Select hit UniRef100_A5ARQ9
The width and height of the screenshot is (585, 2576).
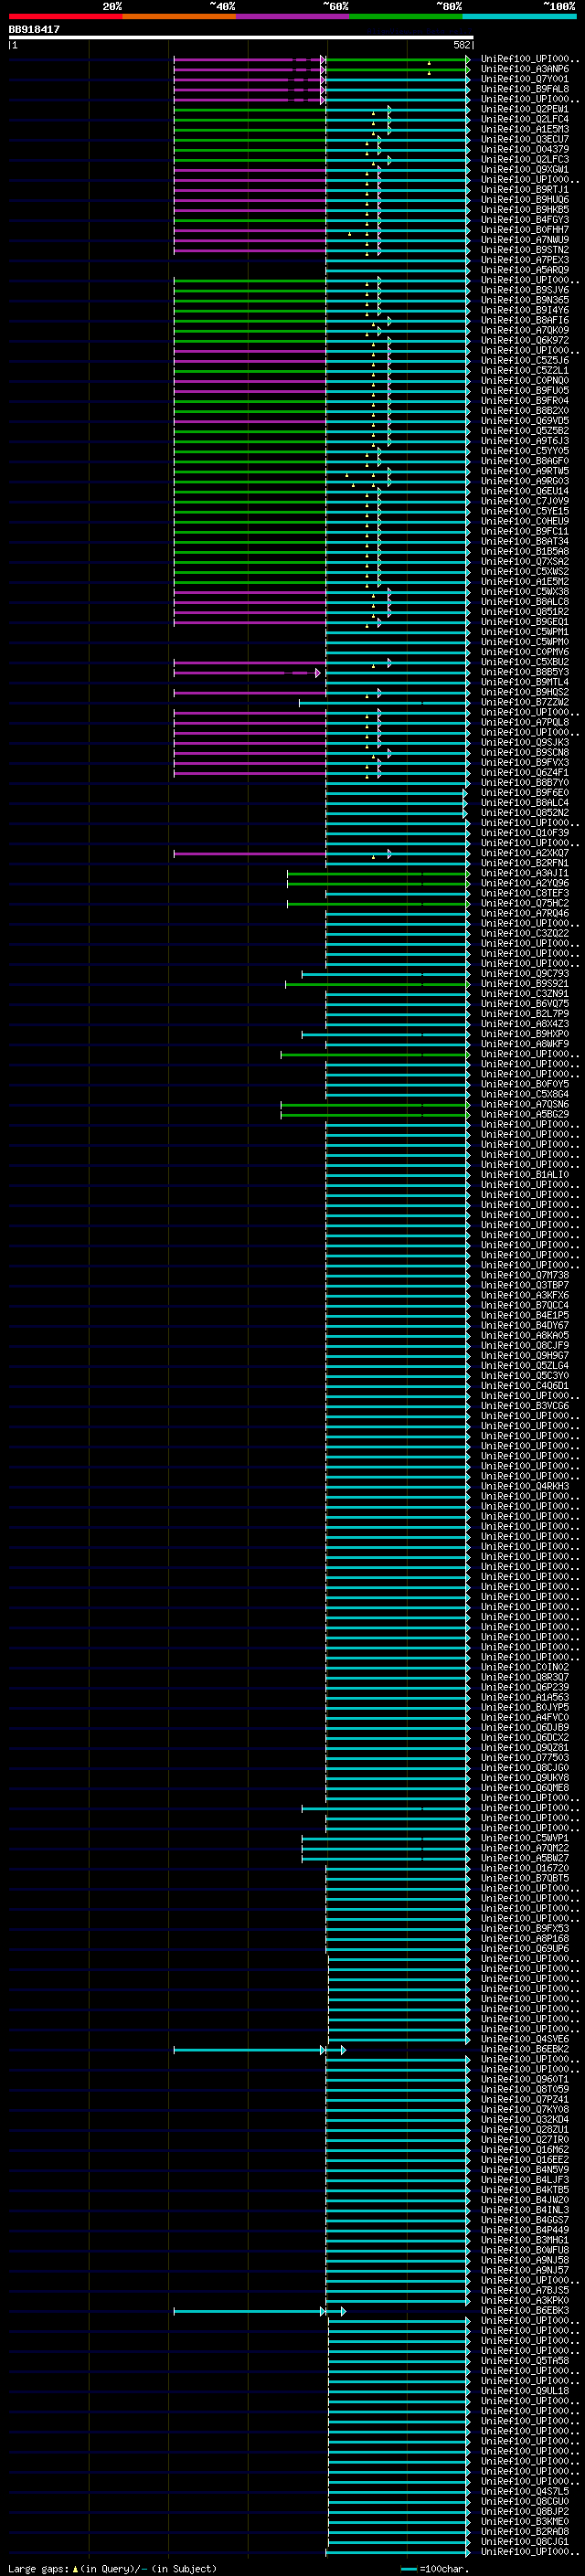pyautogui.click(x=524, y=270)
